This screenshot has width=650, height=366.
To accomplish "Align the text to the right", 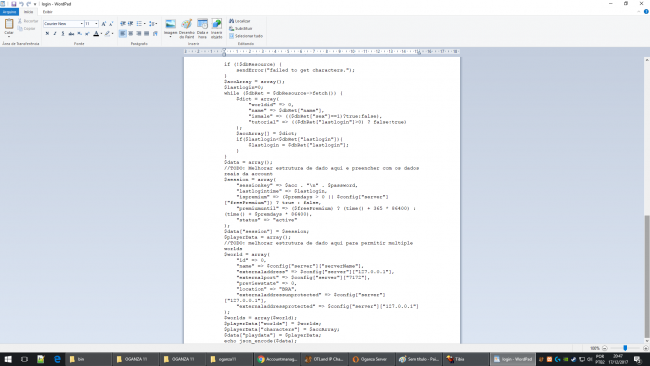I will coord(138,34).
